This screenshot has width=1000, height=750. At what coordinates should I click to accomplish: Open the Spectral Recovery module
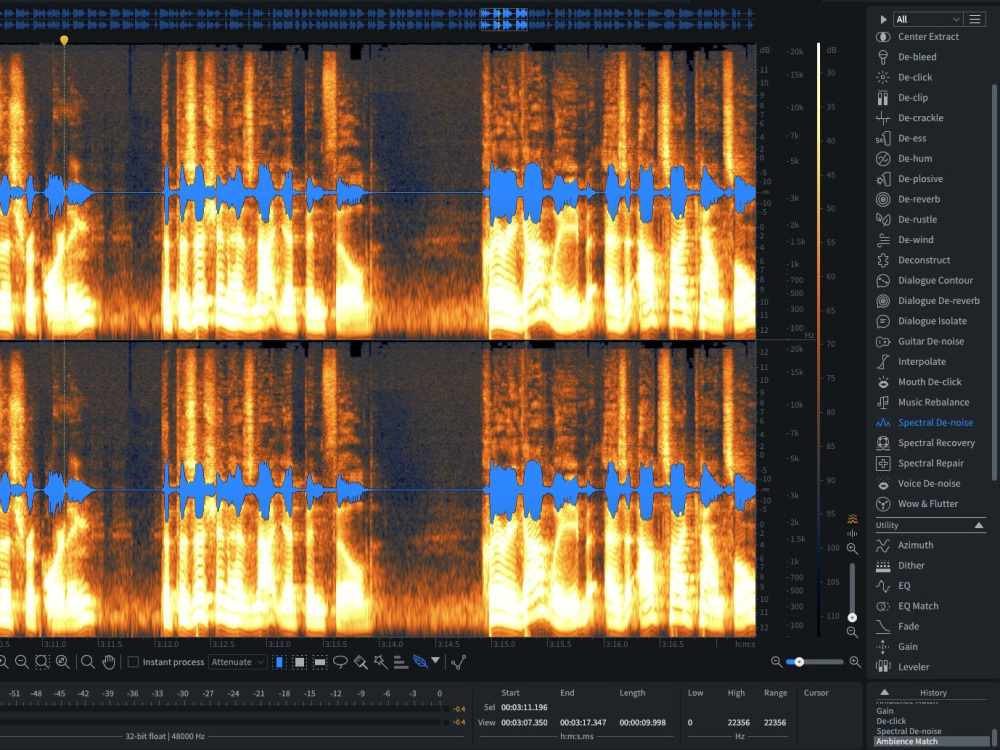pos(927,443)
